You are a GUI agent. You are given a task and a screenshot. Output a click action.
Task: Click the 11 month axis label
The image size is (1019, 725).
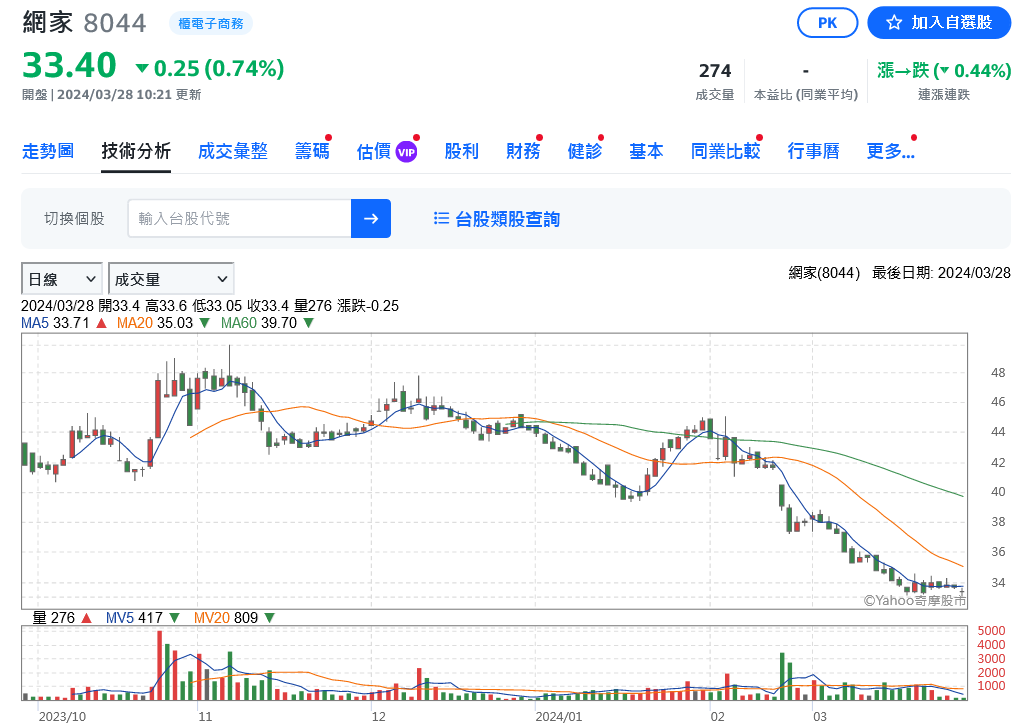pyautogui.click(x=205, y=717)
